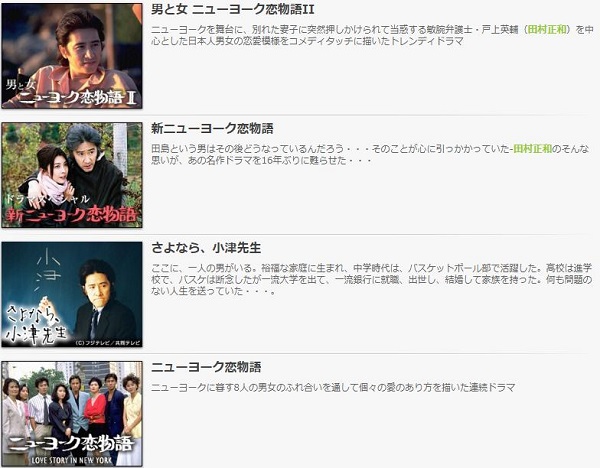This screenshot has height=468, width=600.
Task: Open the 男と女 ニューヨーク恋物語II thumbnail
Action: pyautogui.click(x=72, y=56)
